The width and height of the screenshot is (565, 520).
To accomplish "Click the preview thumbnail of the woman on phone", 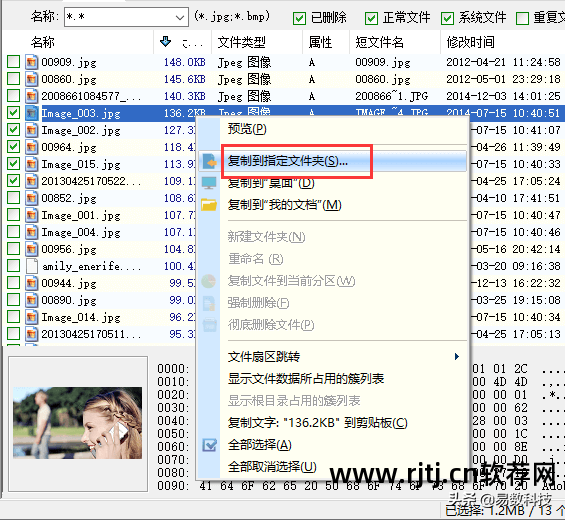I will 77,423.
